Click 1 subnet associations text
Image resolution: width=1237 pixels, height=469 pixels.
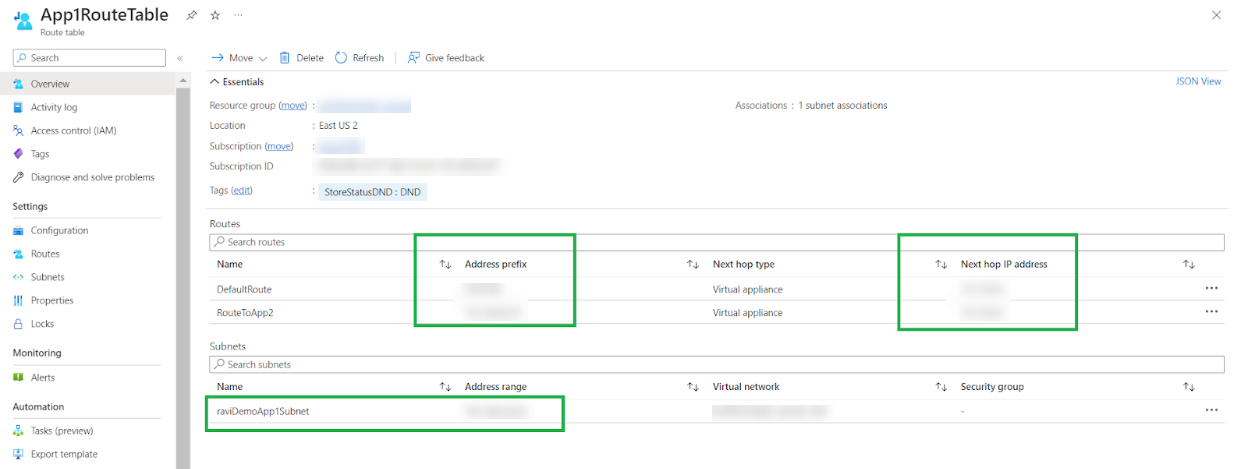[842, 105]
